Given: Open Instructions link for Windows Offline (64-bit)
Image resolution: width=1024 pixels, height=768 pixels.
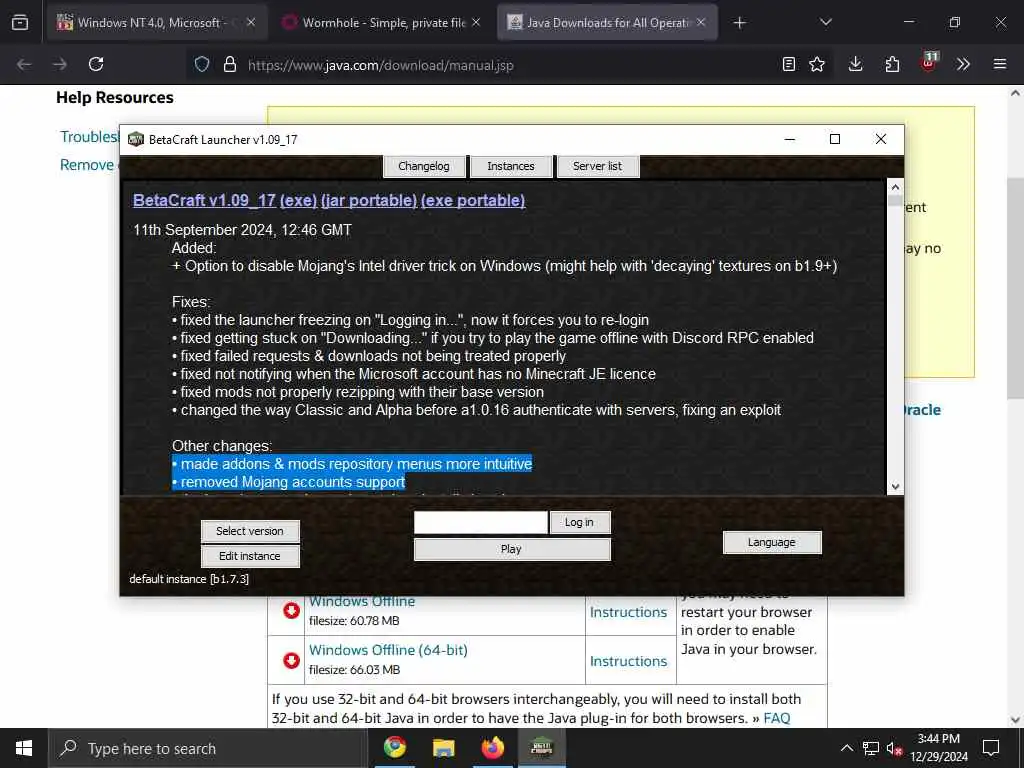Looking at the screenshot, I should coord(628,661).
